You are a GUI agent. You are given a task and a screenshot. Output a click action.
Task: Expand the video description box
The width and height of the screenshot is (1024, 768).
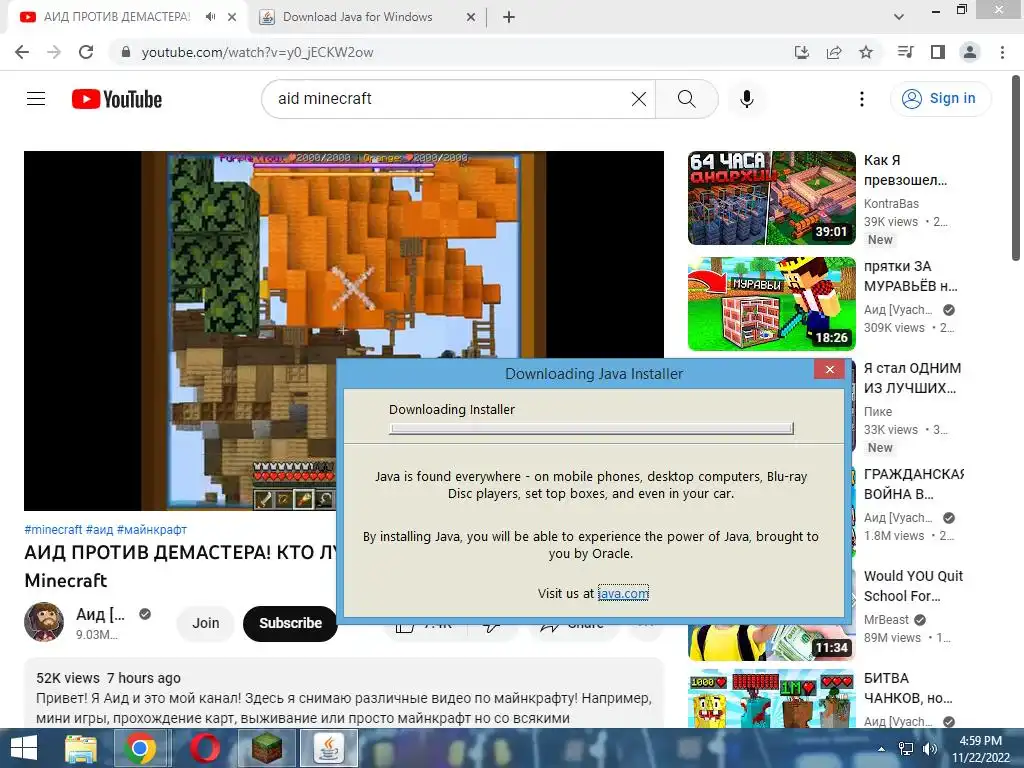coord(344,694)
